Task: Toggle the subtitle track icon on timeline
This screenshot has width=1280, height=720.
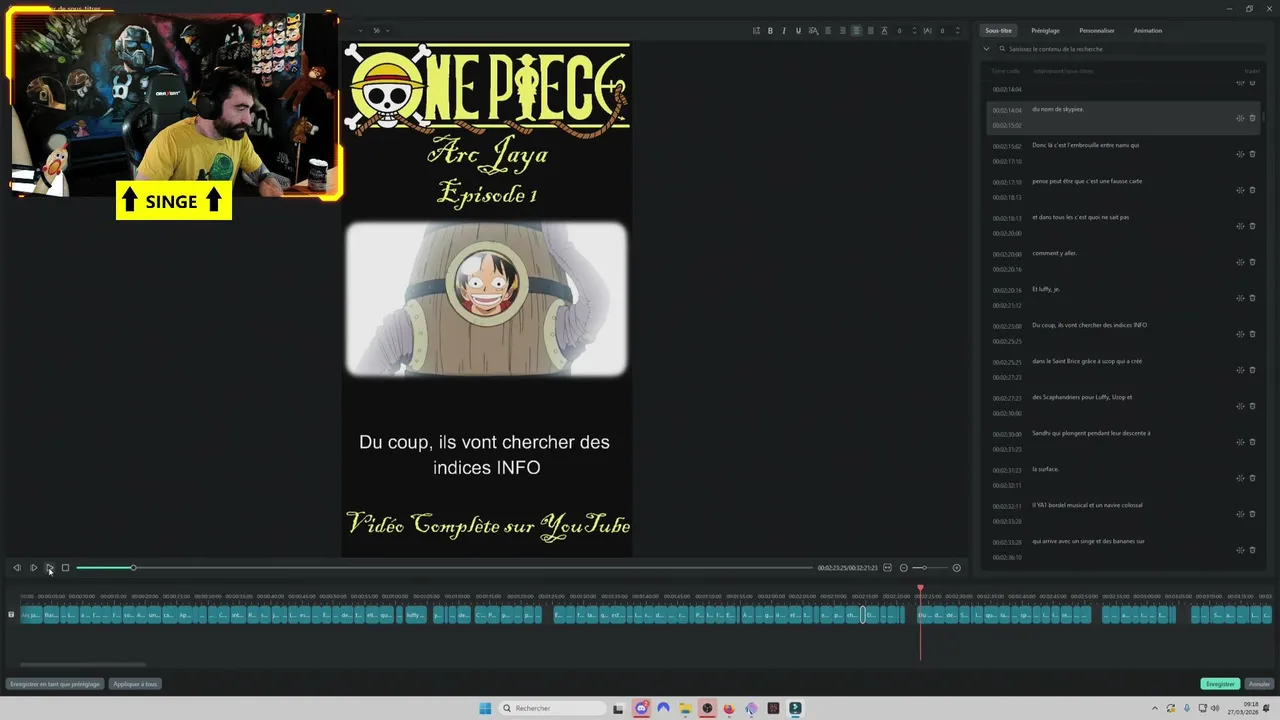Action: tap(11, 614)
